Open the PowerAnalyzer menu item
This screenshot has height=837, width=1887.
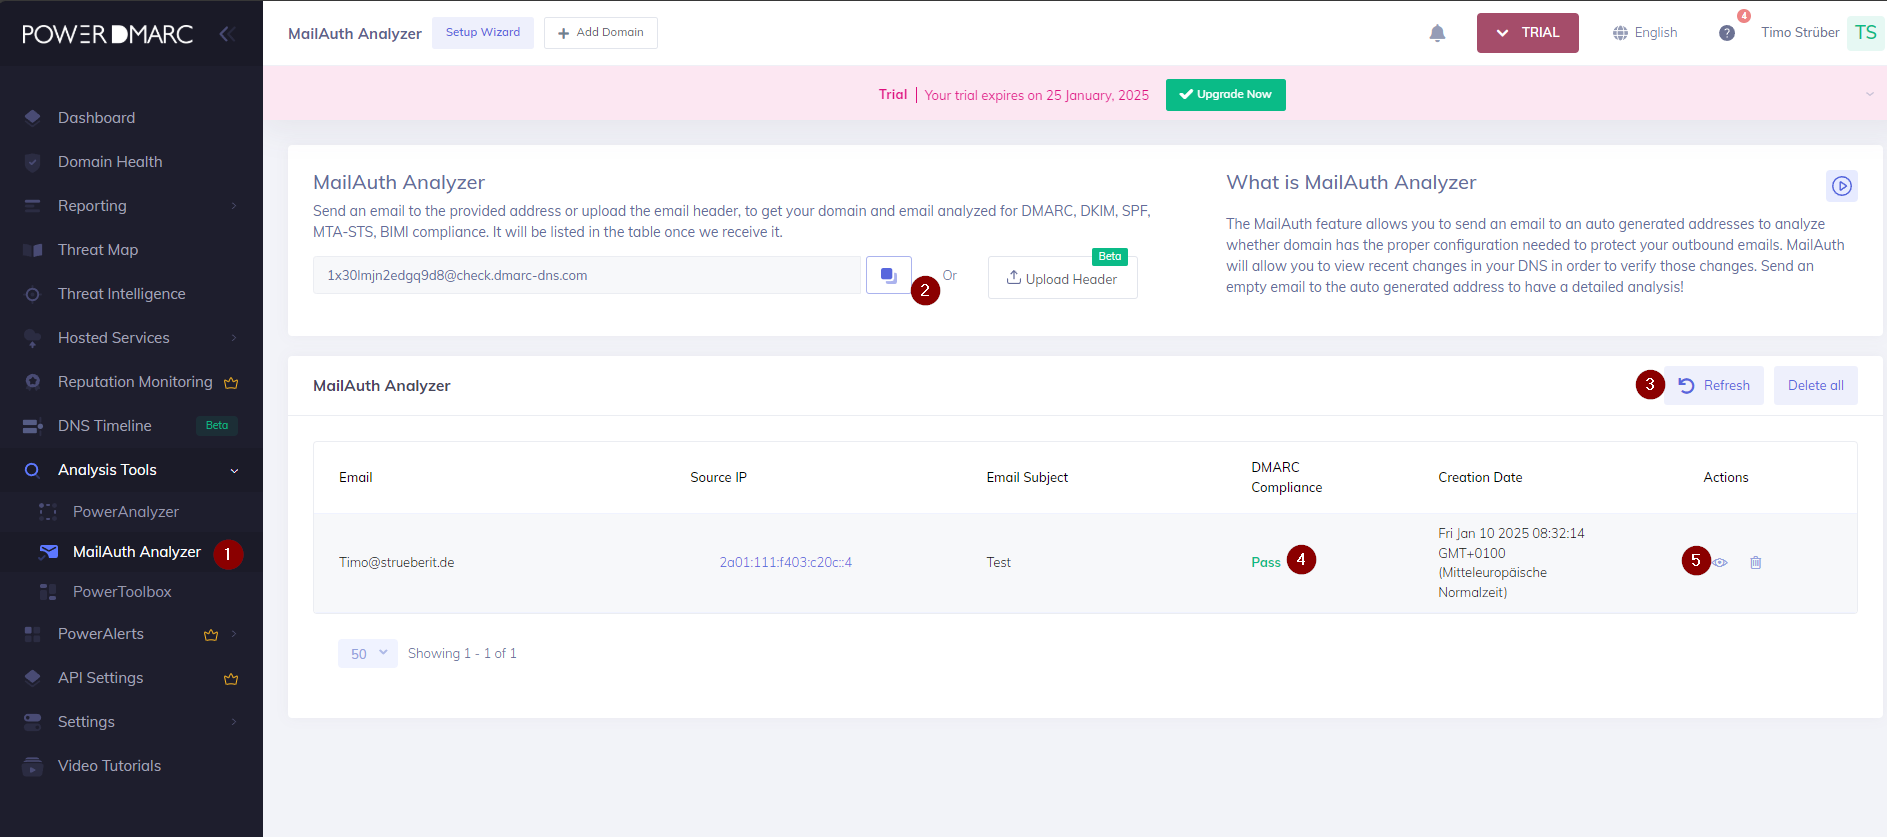click(x=126, y=512)
